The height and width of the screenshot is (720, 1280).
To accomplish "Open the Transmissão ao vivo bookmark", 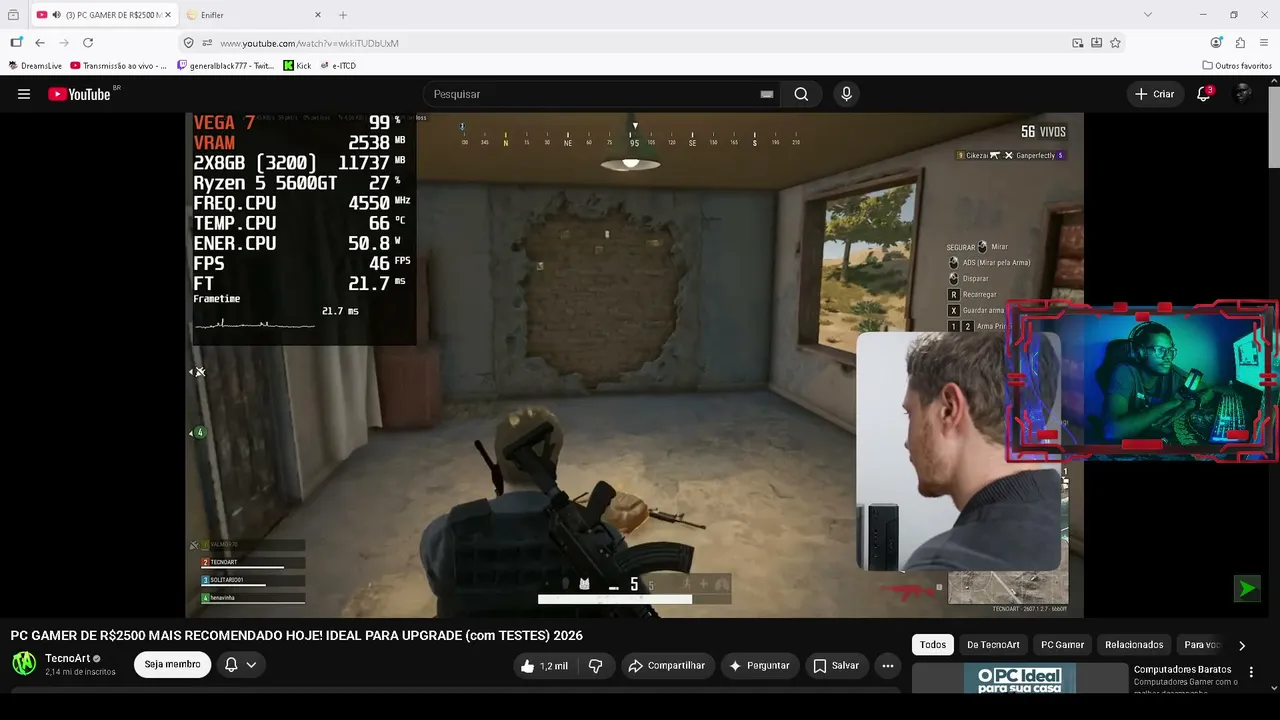I will pyautogui.click(x=119, y=66).
